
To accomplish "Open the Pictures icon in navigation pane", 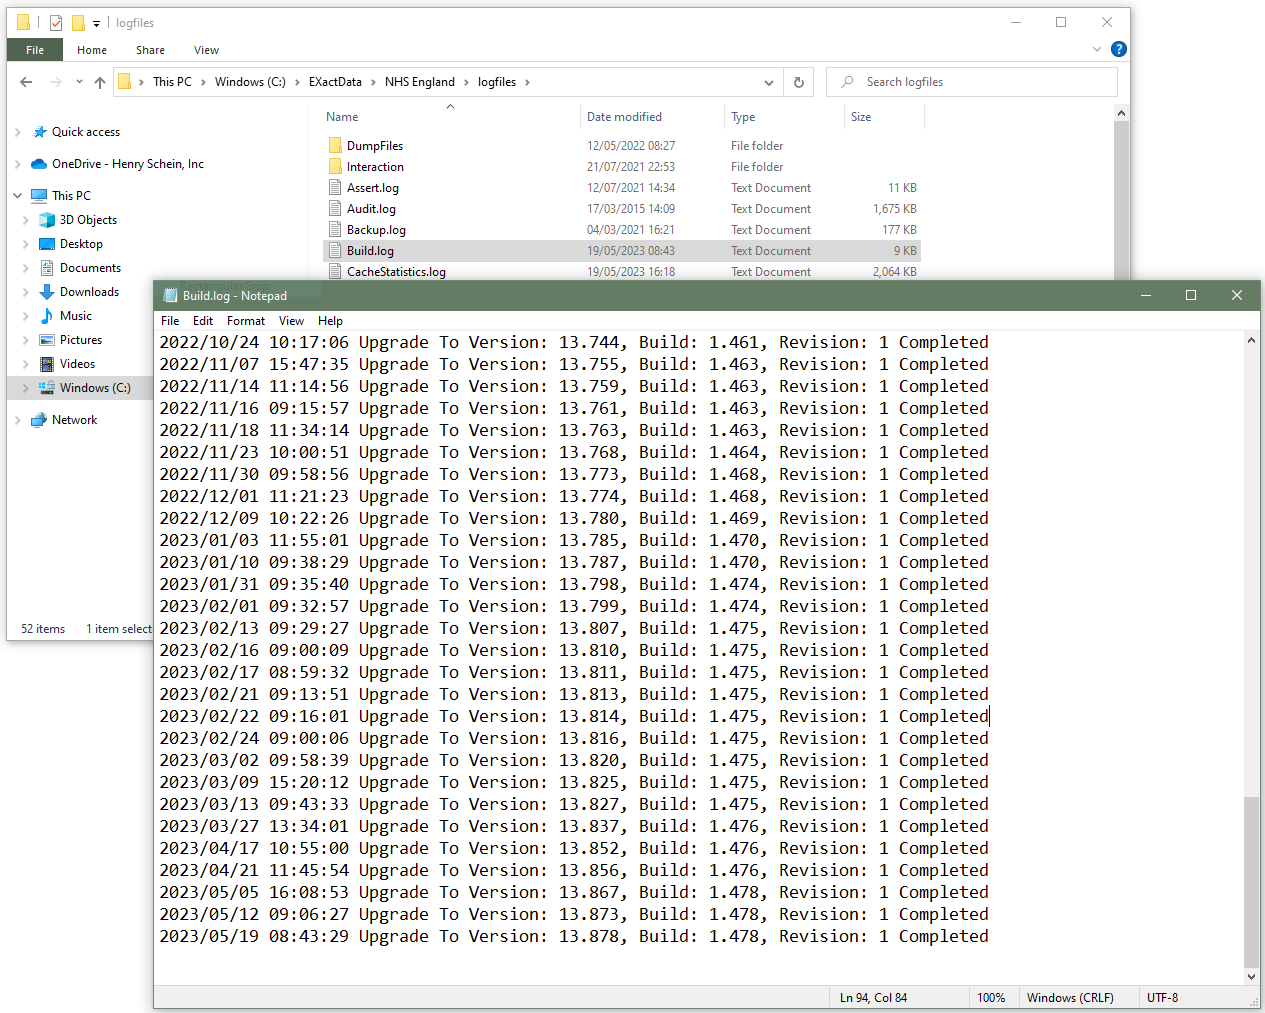I will pyautogui.click(x=47, y=340).
